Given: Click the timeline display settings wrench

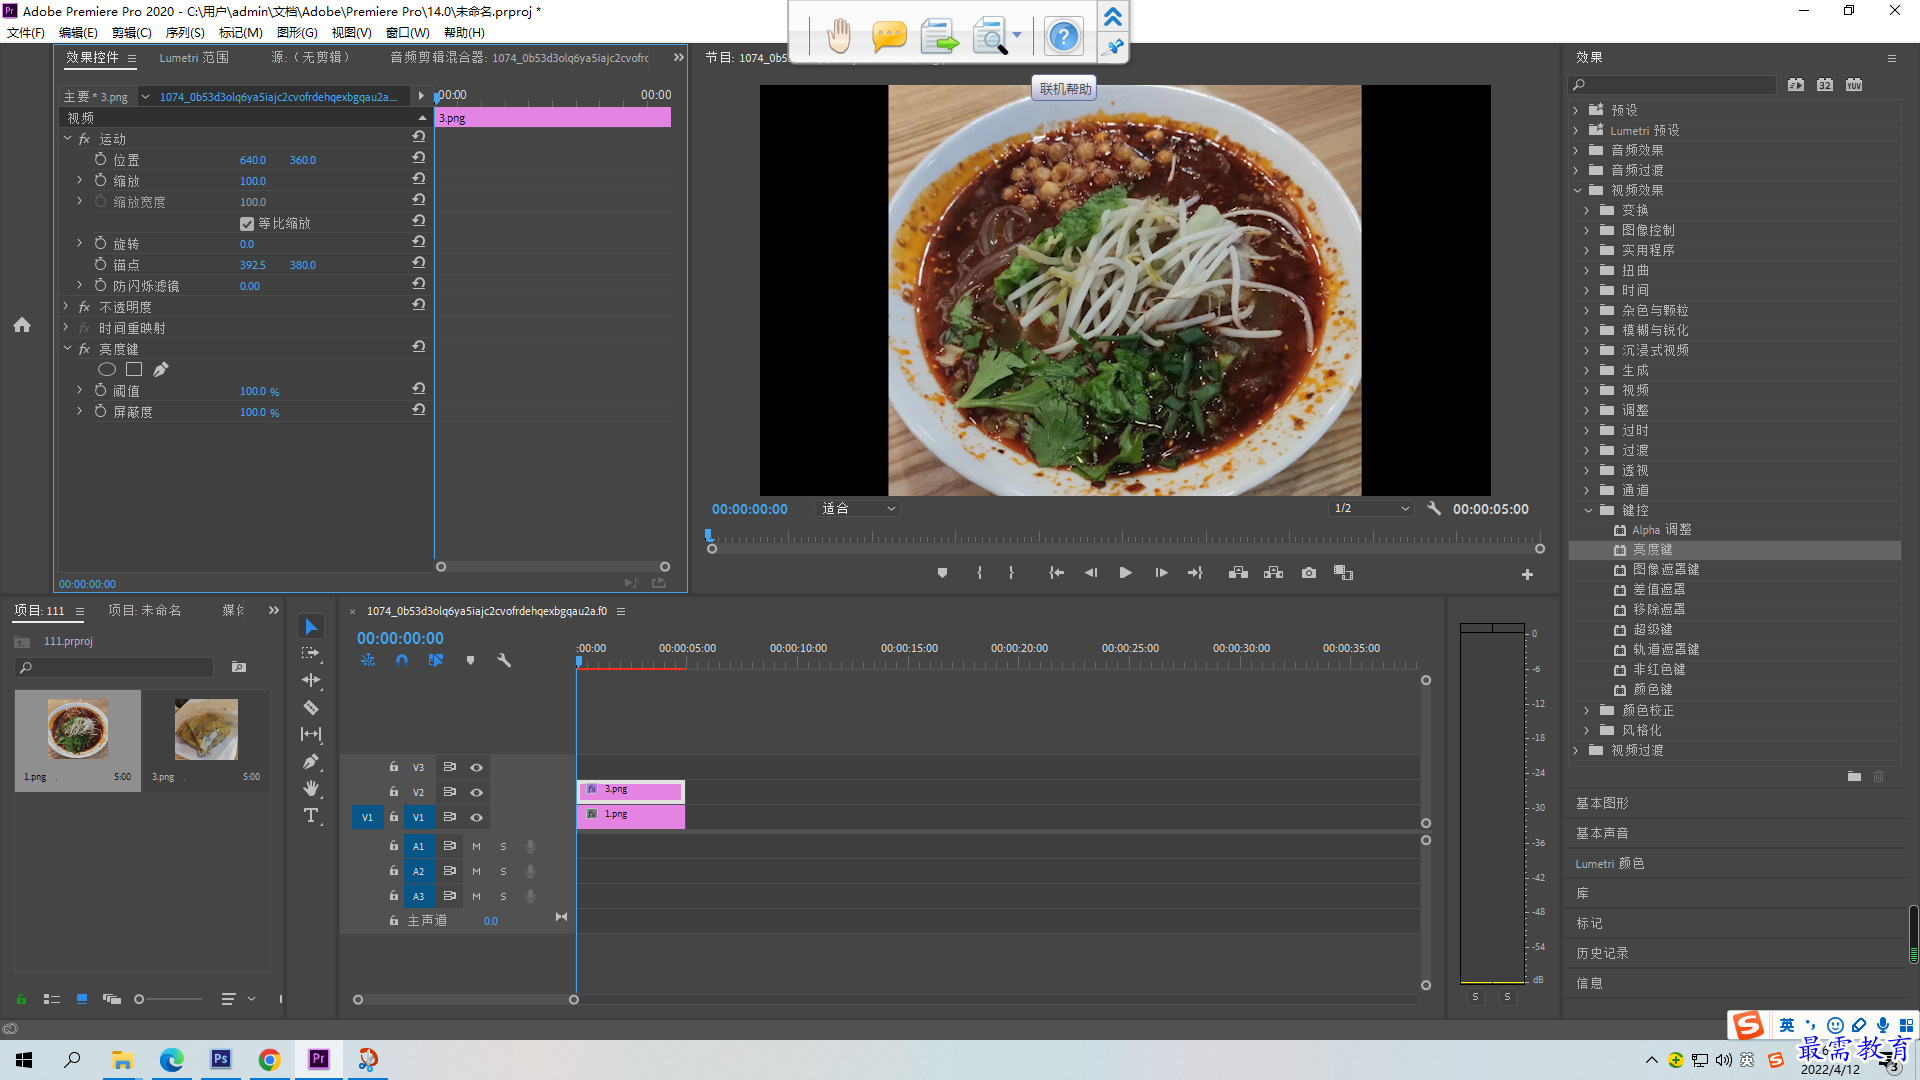Looking at the screenshot, I should pyautogui.click(x=504, y=660).
